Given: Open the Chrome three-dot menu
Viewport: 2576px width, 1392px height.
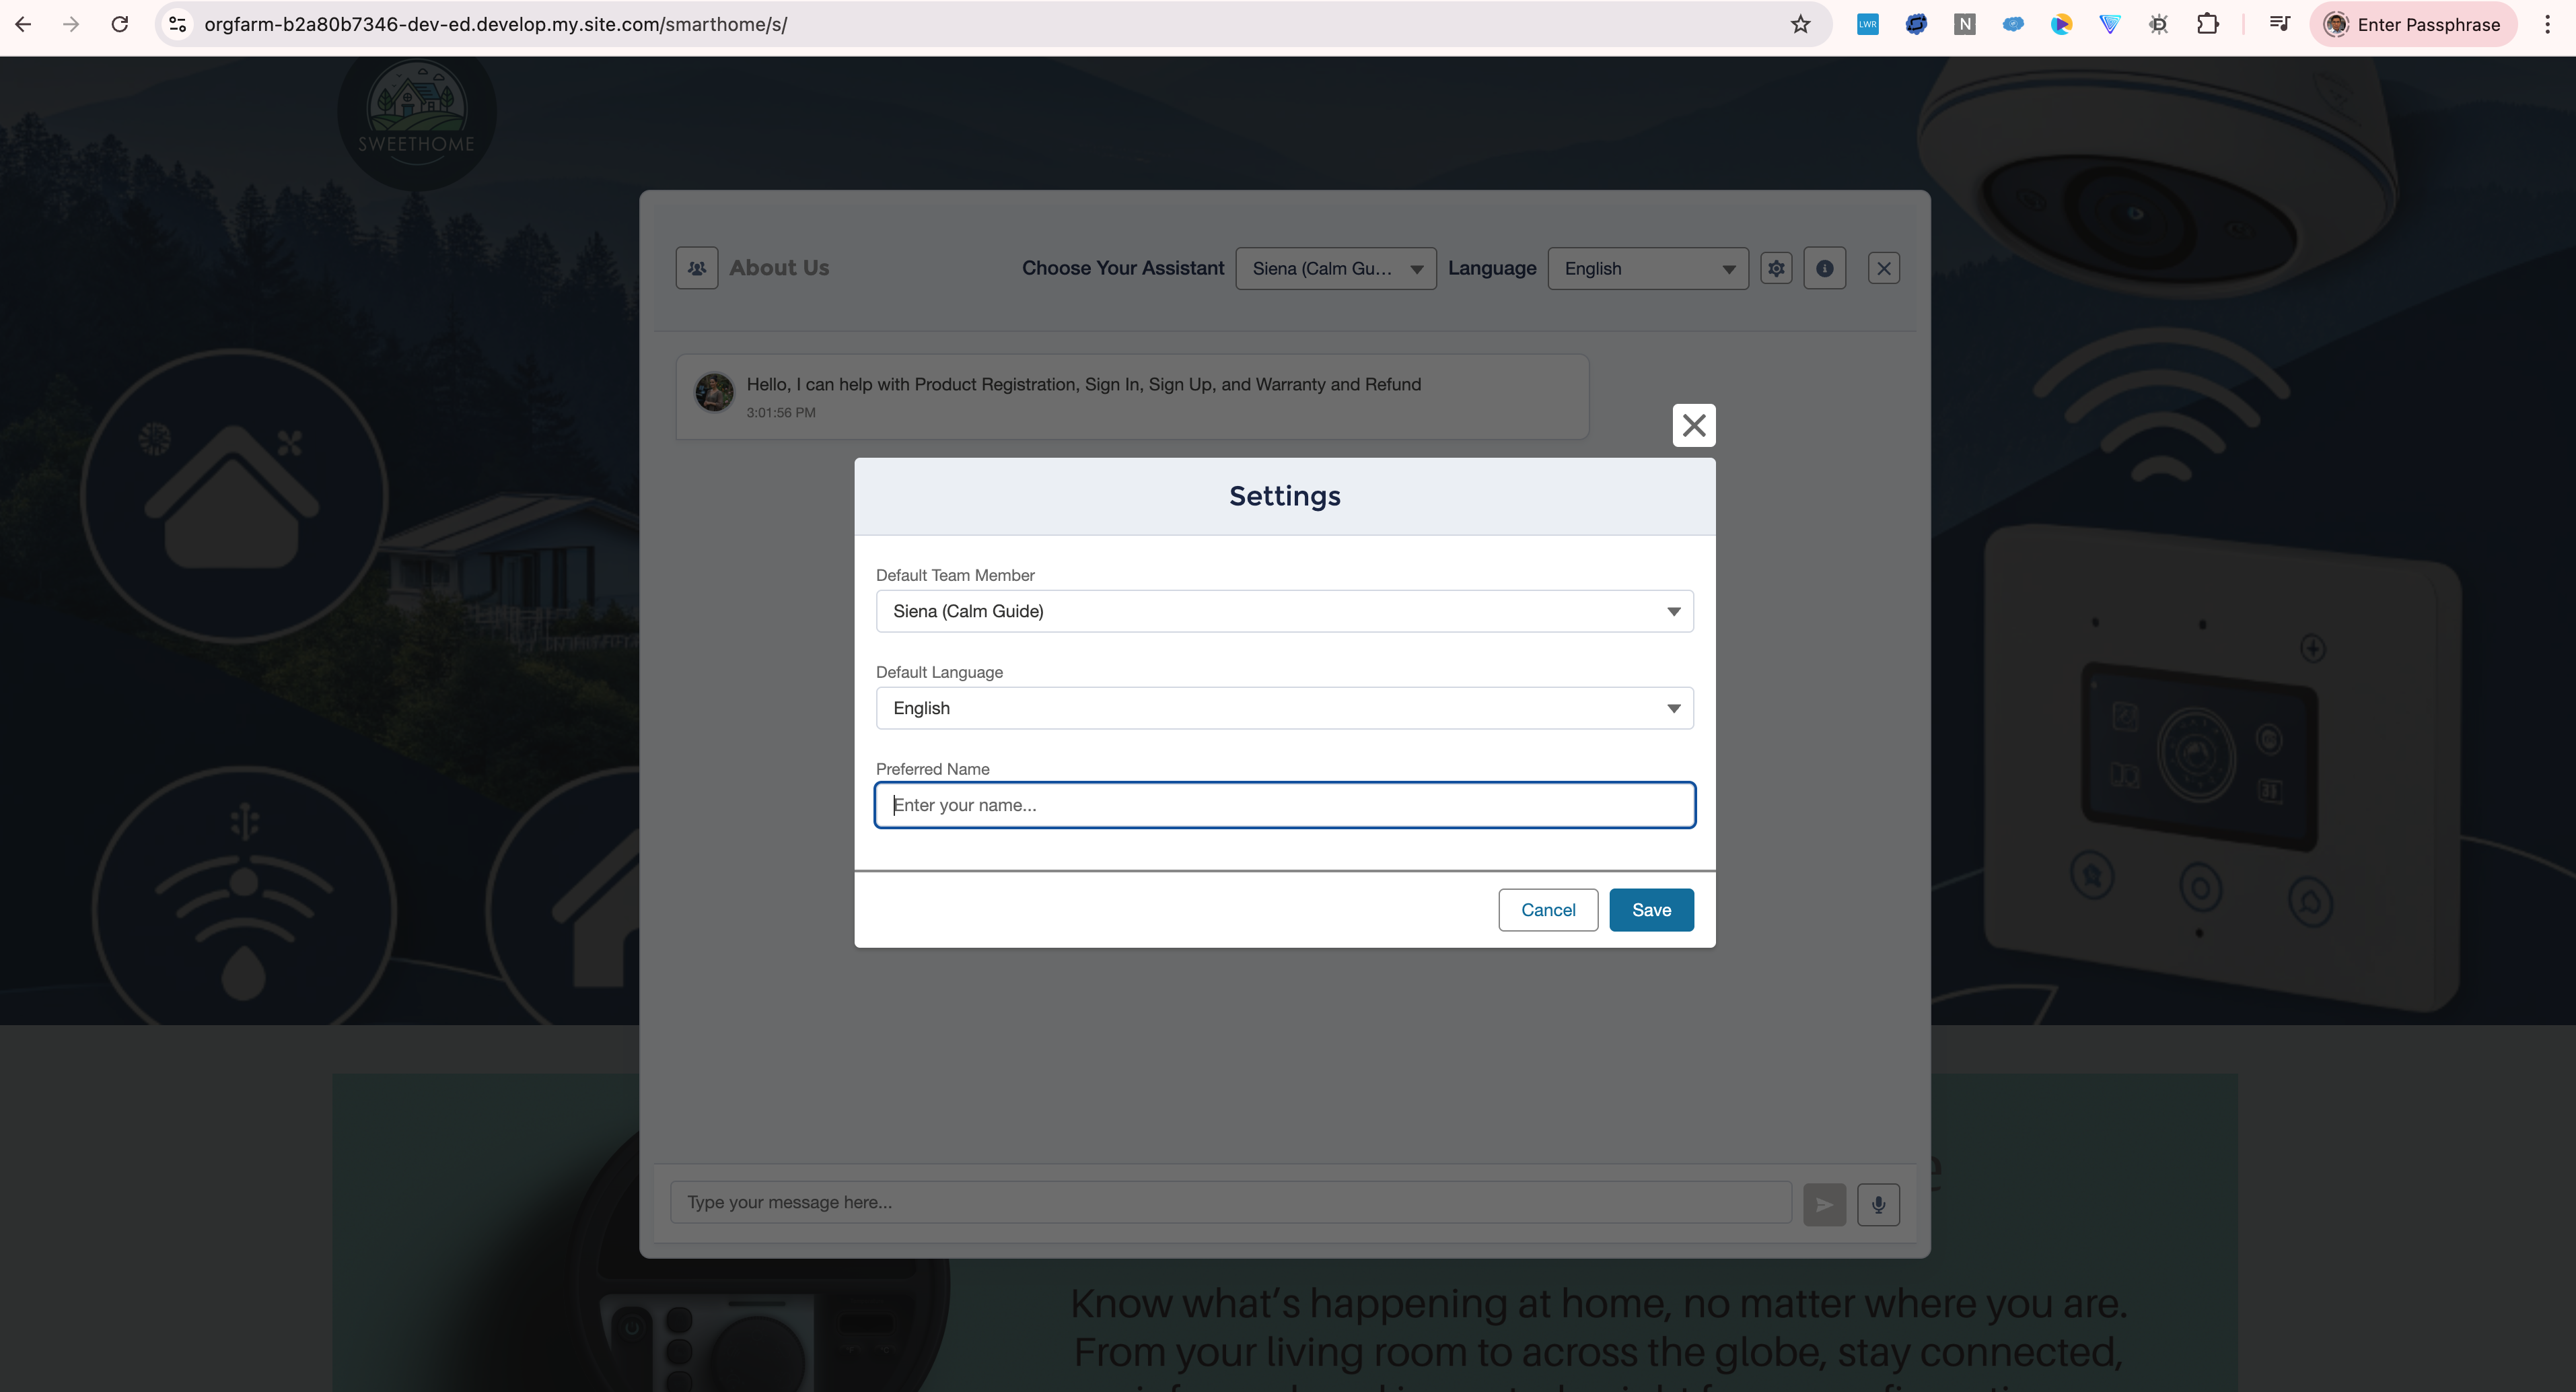Looking at the screenshot, I should 2547,24.
